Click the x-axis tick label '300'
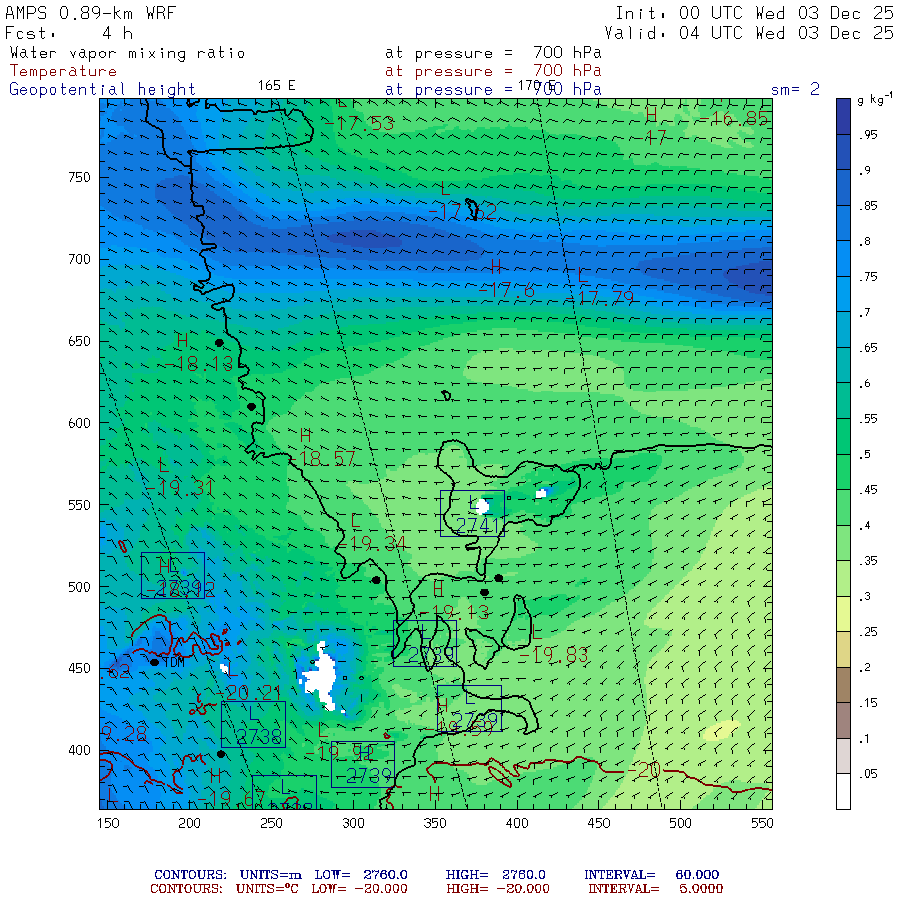 point(354,824)
